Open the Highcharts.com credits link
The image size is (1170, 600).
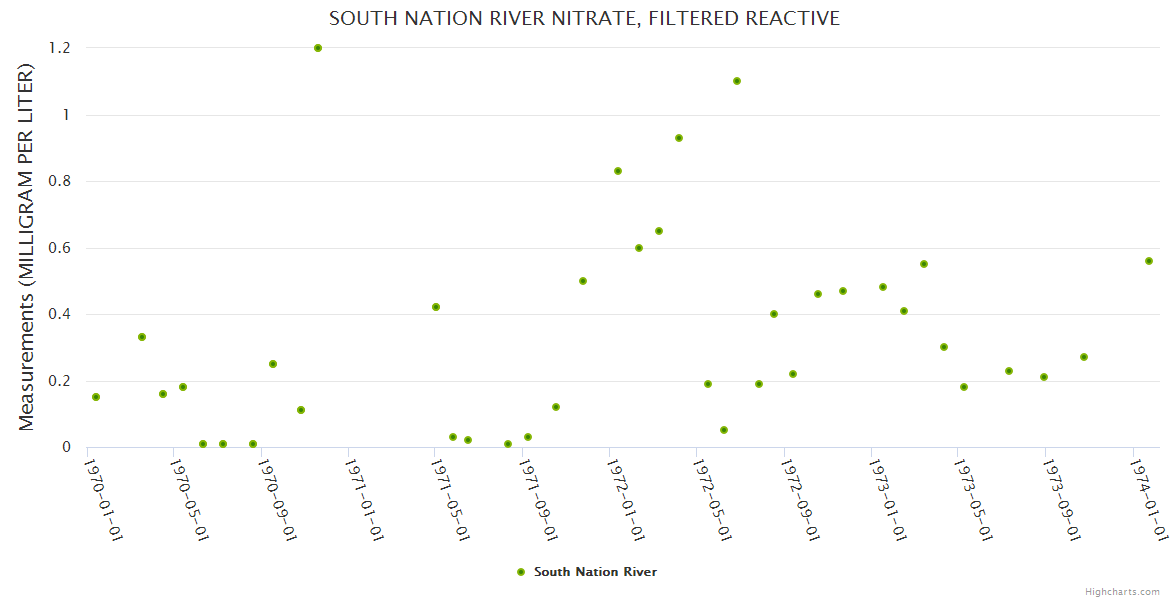[x=1122, y=591]
